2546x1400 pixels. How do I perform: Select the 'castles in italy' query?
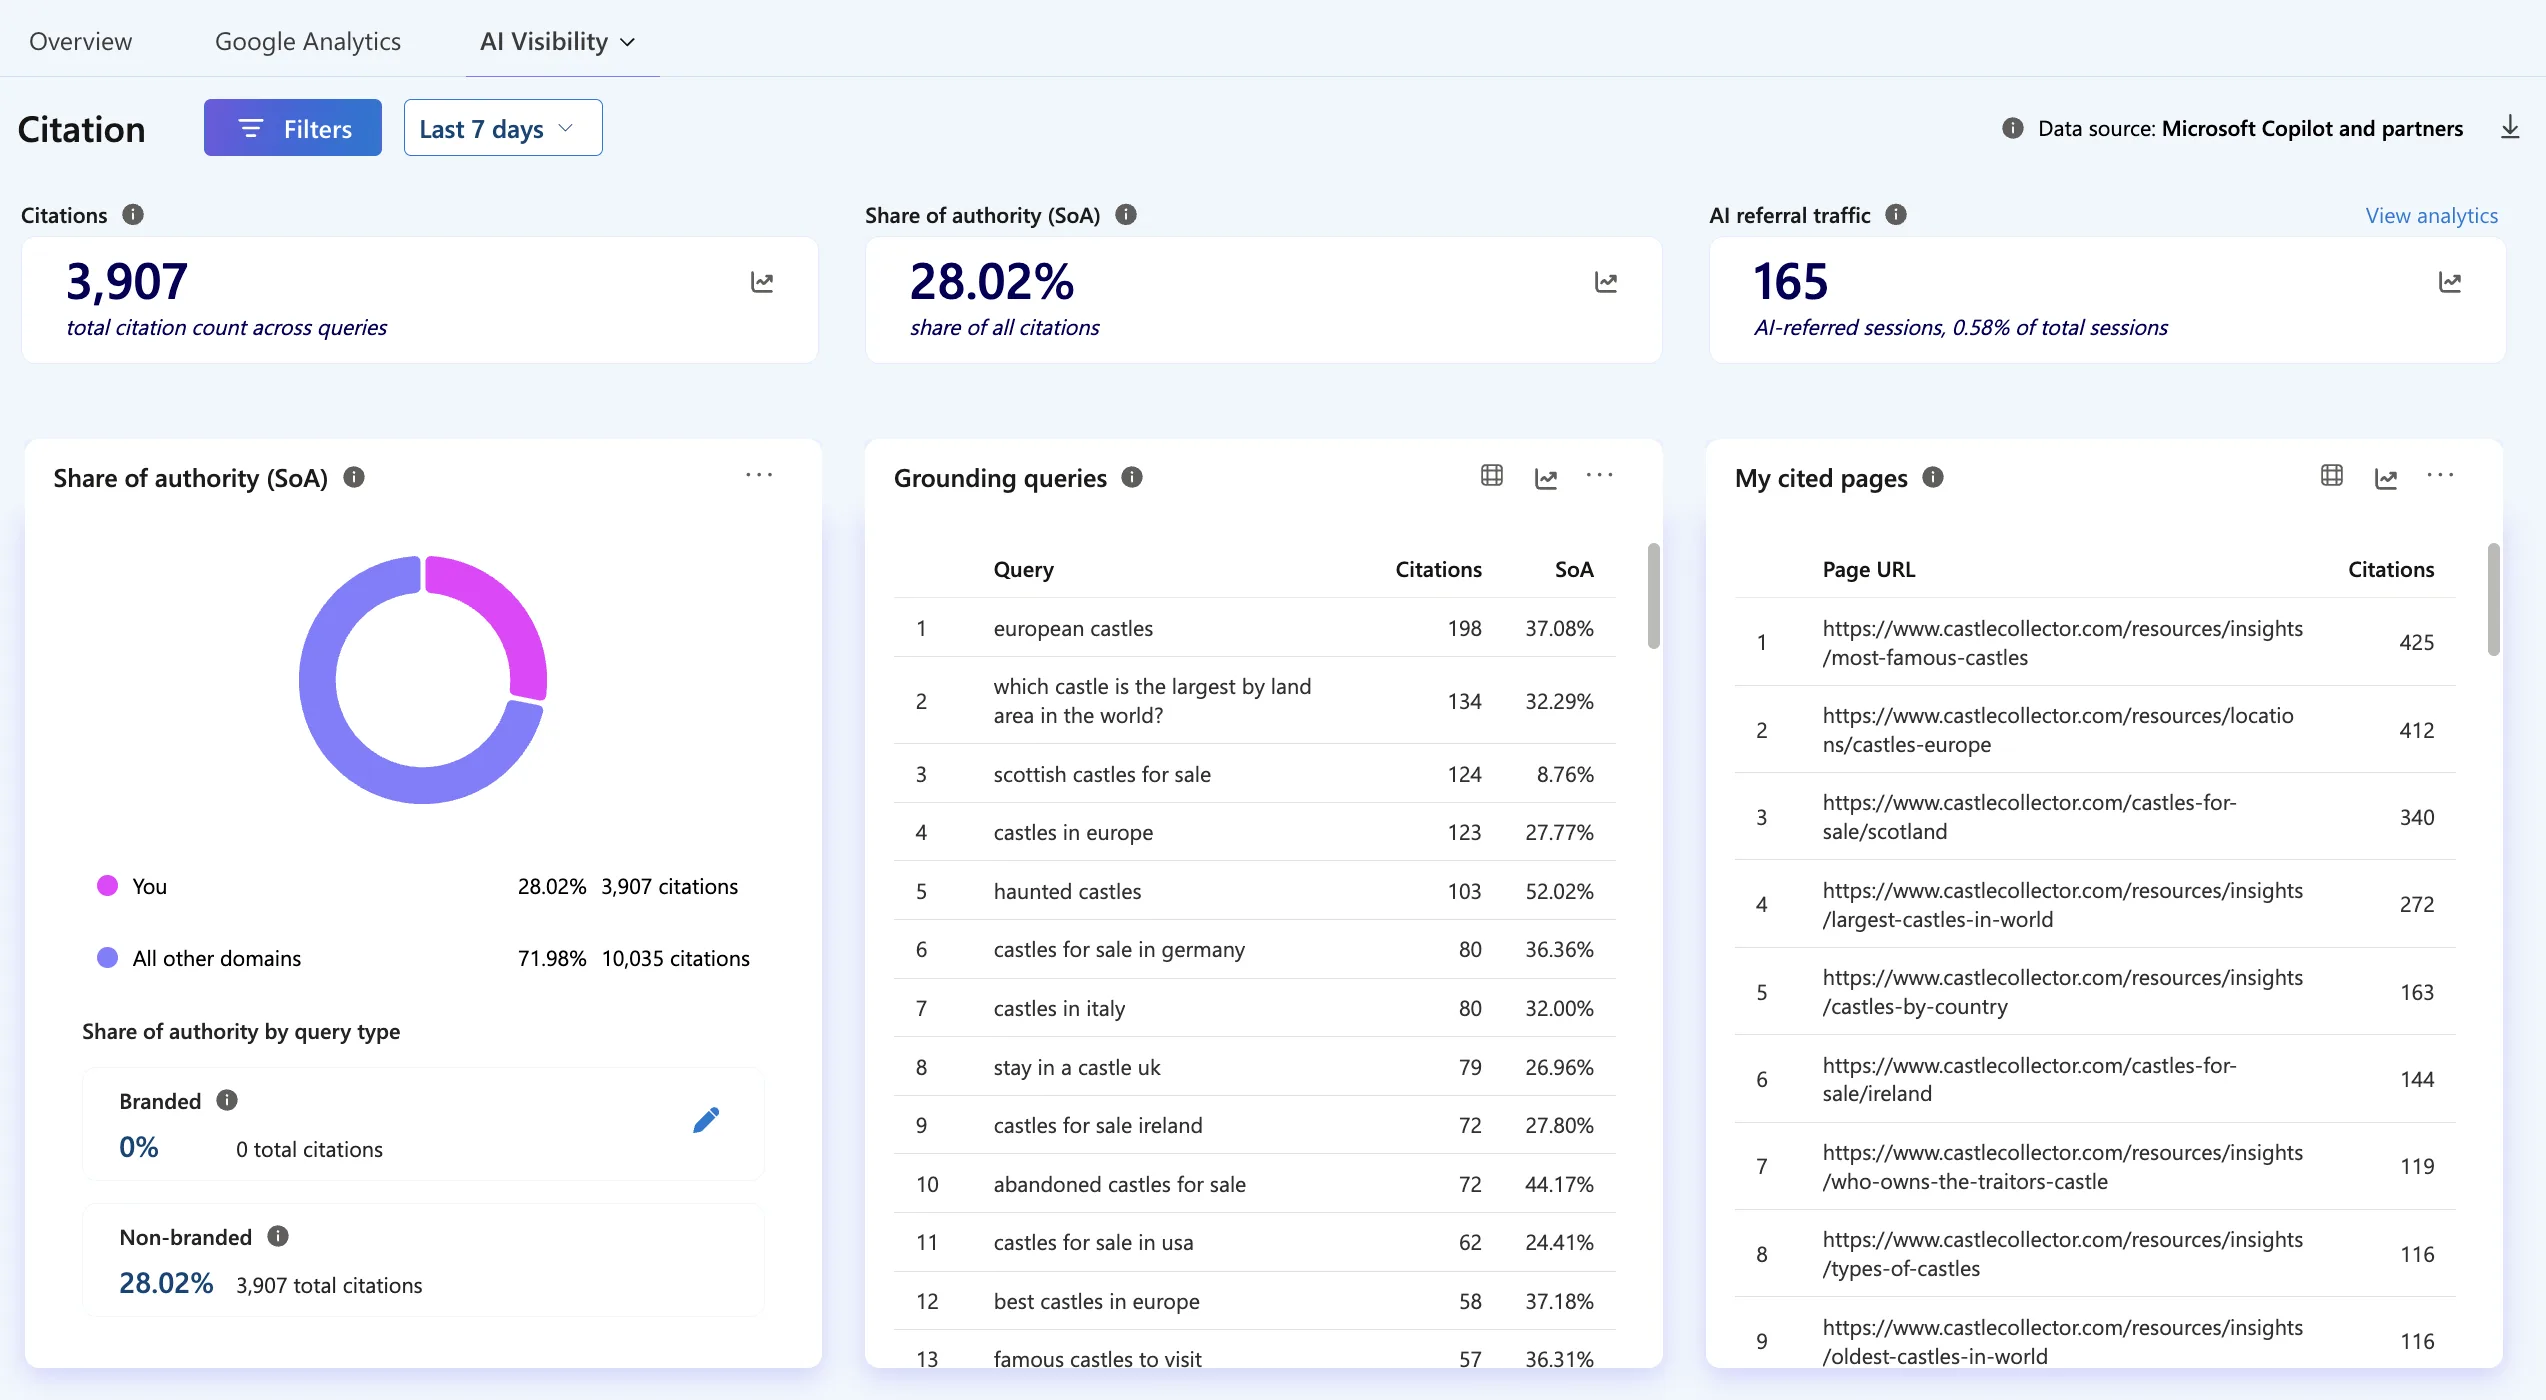[x=1254, y=1008]
